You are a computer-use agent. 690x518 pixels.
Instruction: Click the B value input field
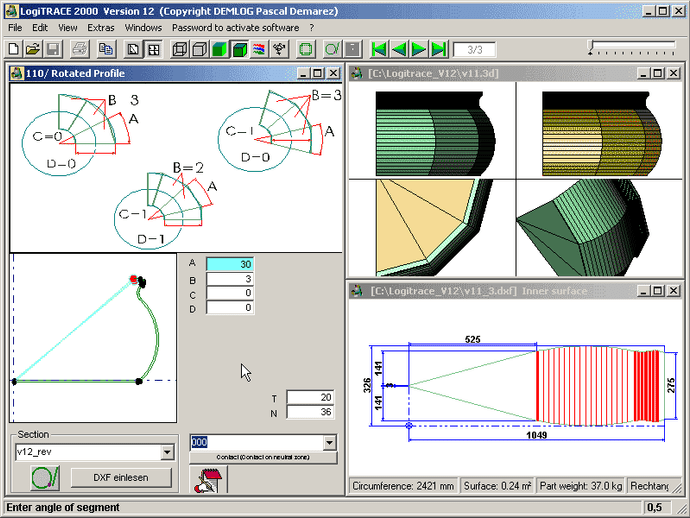click(230, 279)
